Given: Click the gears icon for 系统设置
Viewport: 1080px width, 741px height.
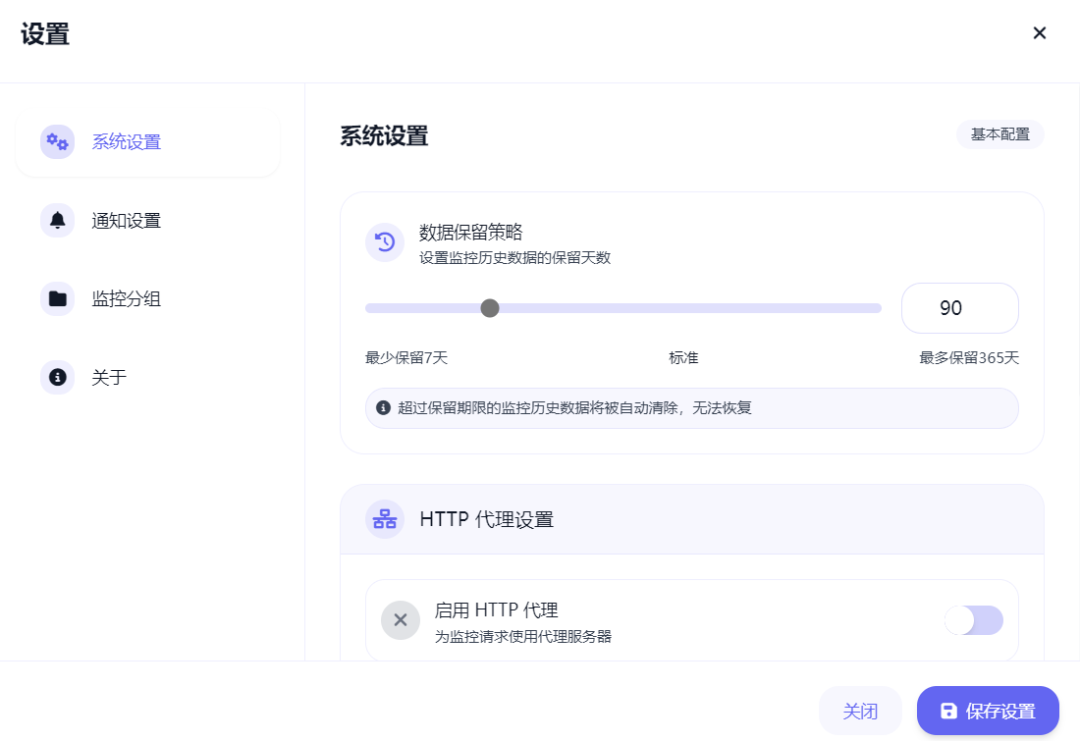Looking at the screenshot, I should [57, 142].
